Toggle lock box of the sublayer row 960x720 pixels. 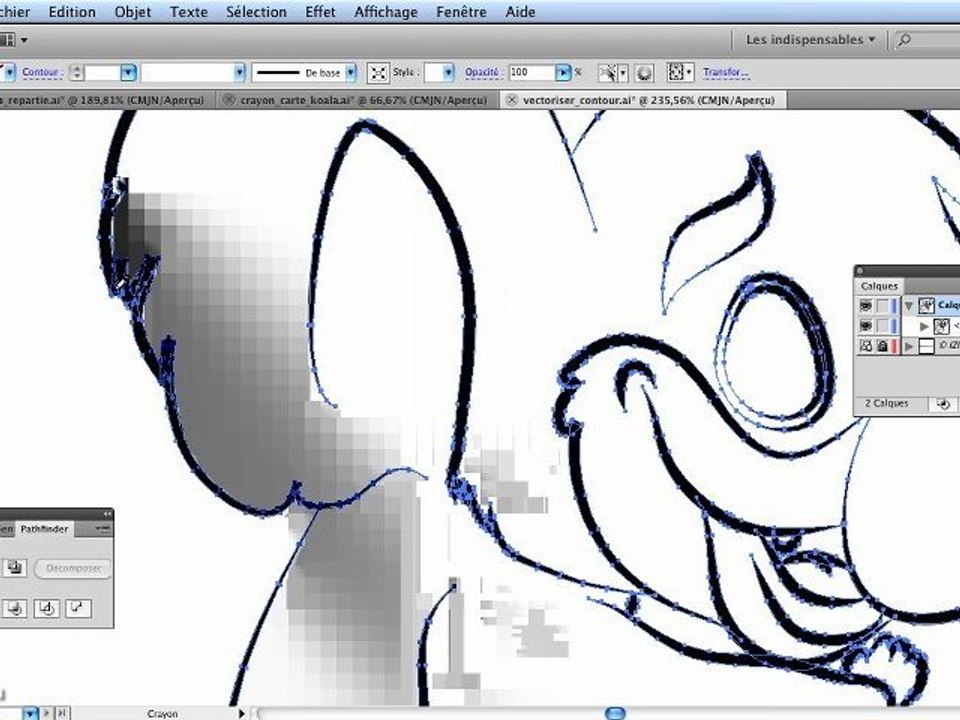[x=882, y=326]
